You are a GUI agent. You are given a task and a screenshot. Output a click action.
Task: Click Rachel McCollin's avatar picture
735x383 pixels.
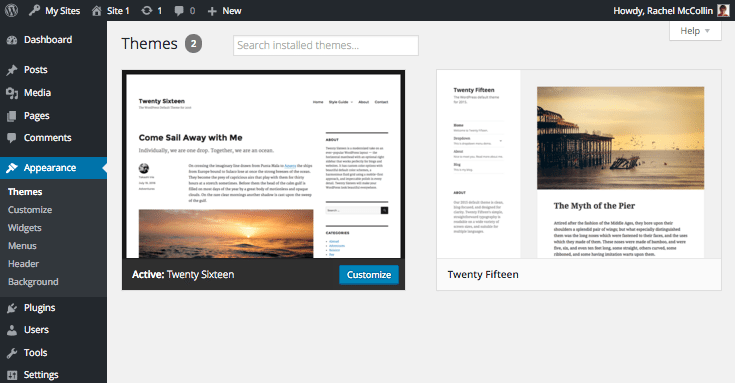pos(723,10)
